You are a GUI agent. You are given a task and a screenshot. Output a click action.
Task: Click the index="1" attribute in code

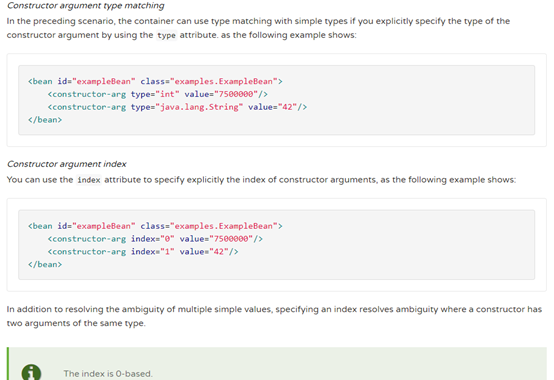click(x=153, y=252)
